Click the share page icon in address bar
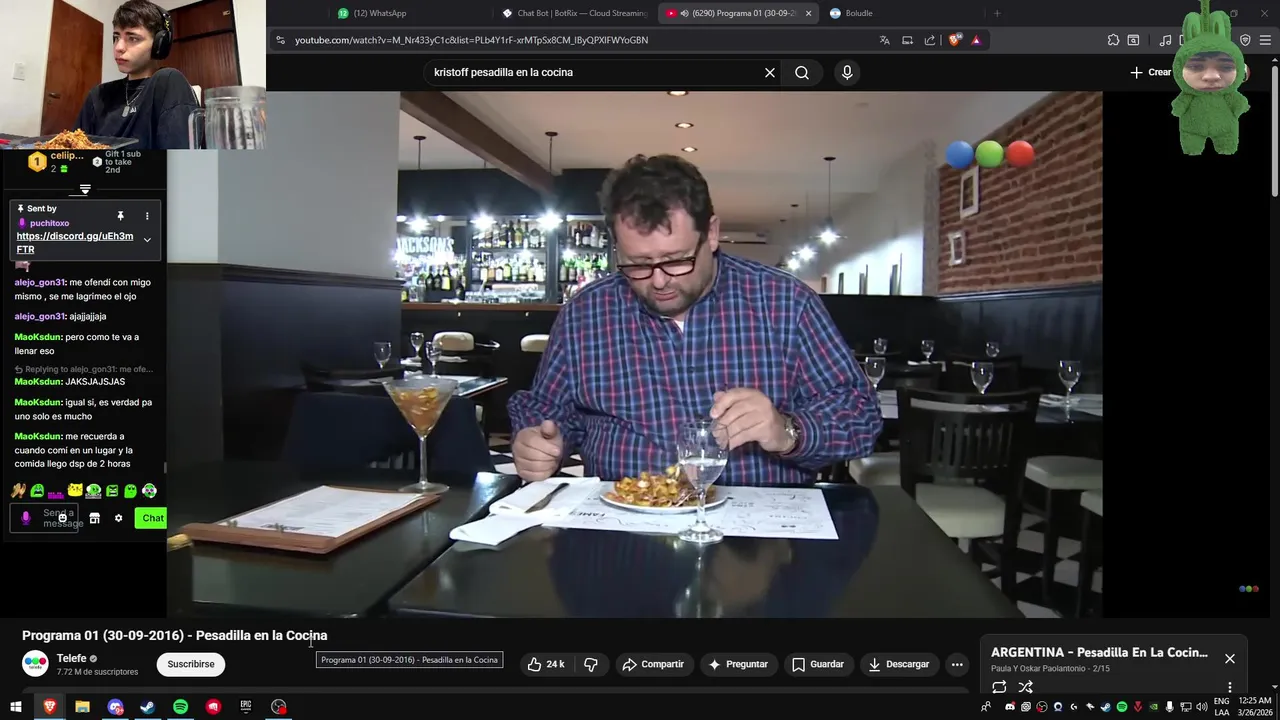 [x=930, y=40]
